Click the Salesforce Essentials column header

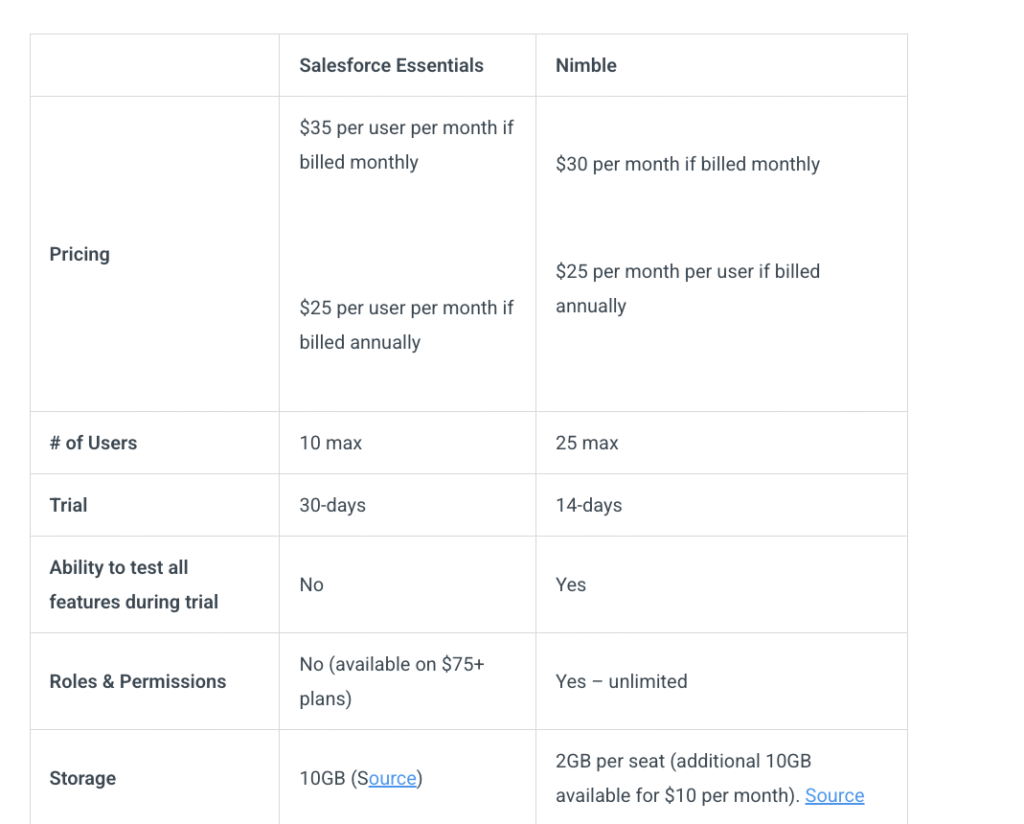click(x=391, y=65)
